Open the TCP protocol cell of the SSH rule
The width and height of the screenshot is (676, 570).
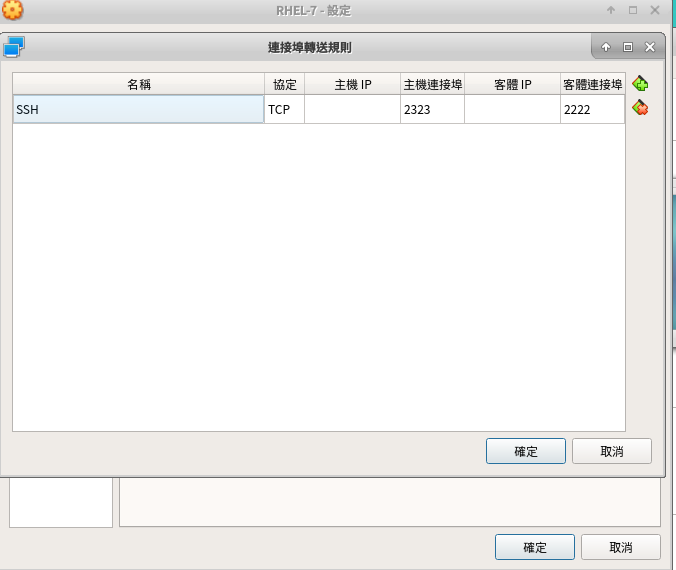pyautogui.click(x=284, y=110)
